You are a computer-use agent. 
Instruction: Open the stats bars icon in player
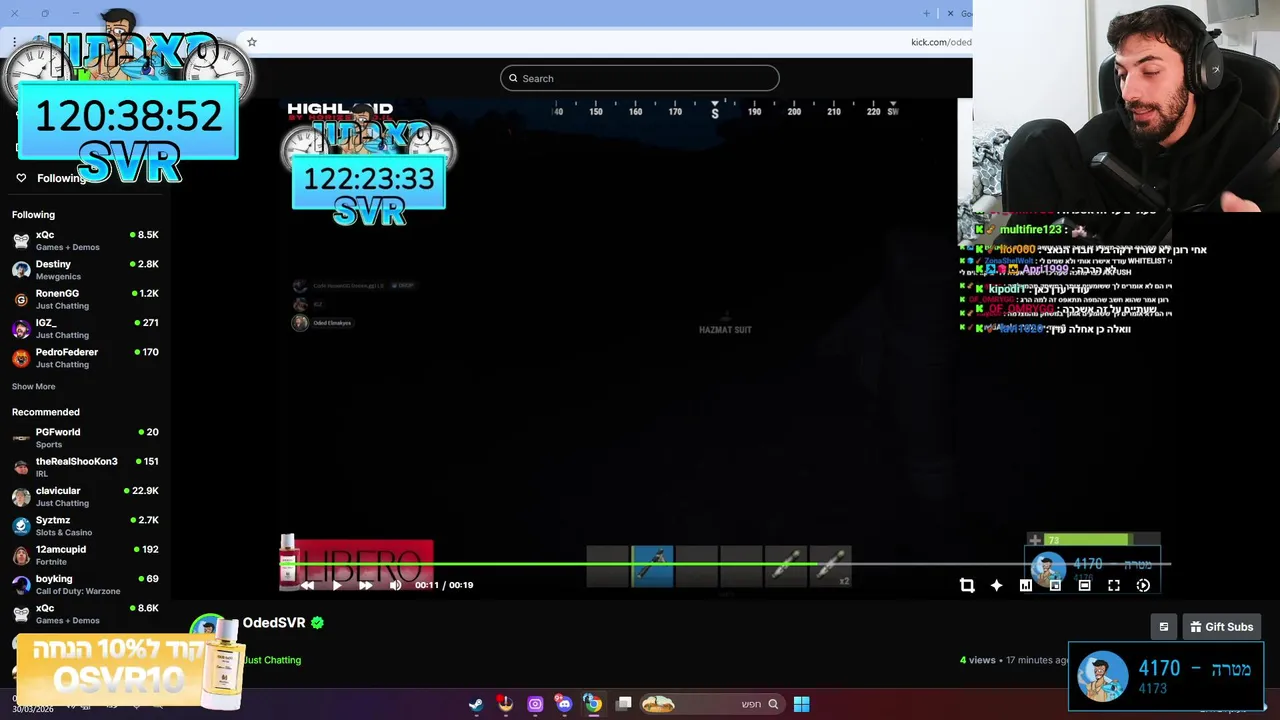pos(1025,585)
